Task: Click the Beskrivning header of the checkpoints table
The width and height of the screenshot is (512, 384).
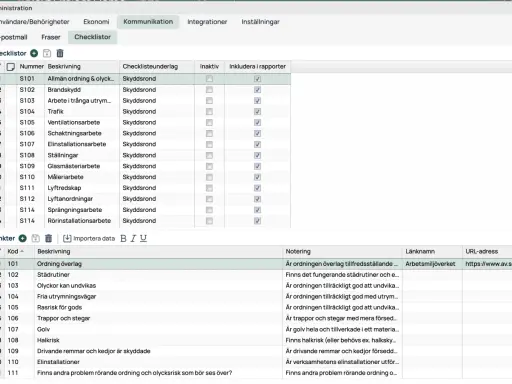Action: tap(158, 251)
